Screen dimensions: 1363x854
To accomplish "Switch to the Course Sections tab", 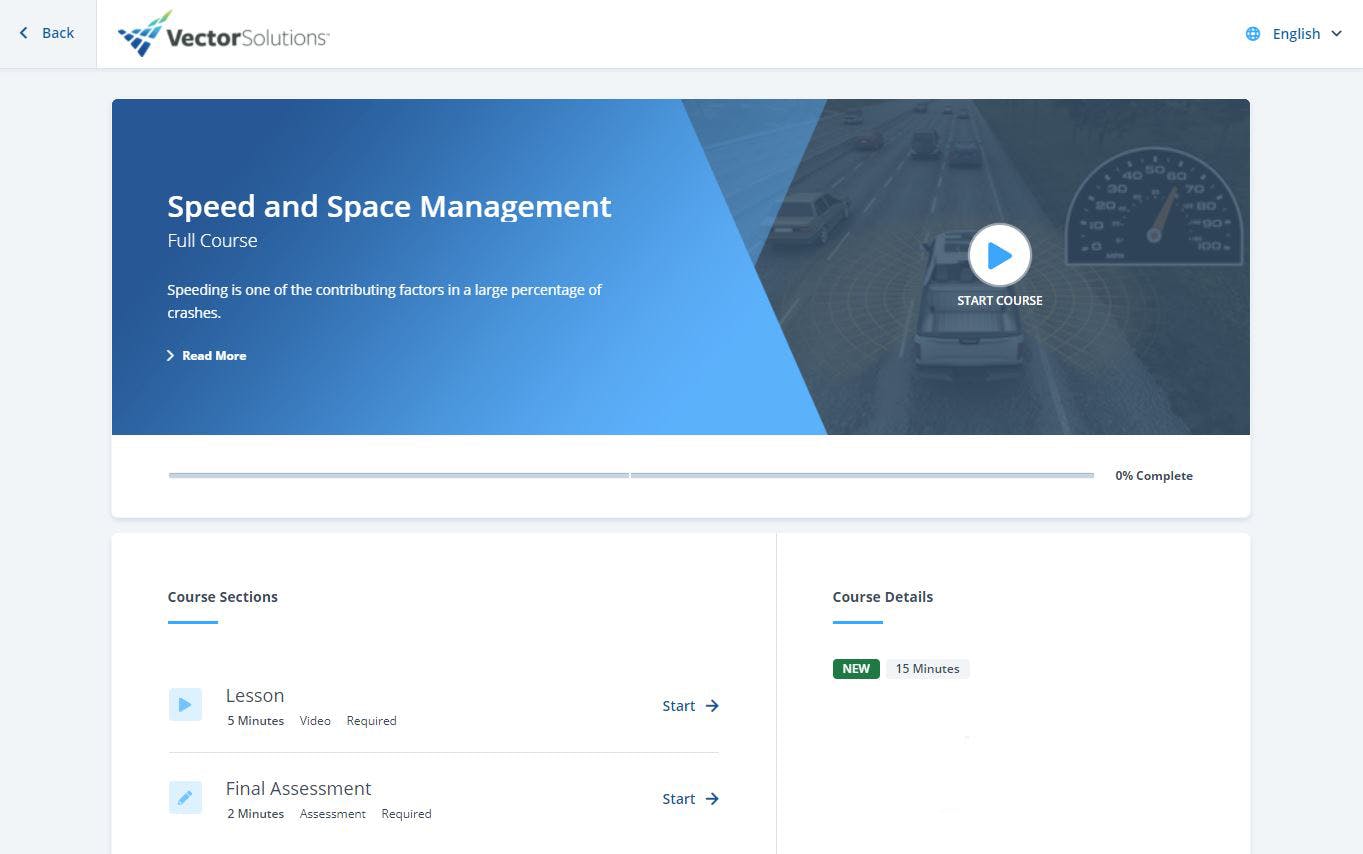I will point(222,596).
